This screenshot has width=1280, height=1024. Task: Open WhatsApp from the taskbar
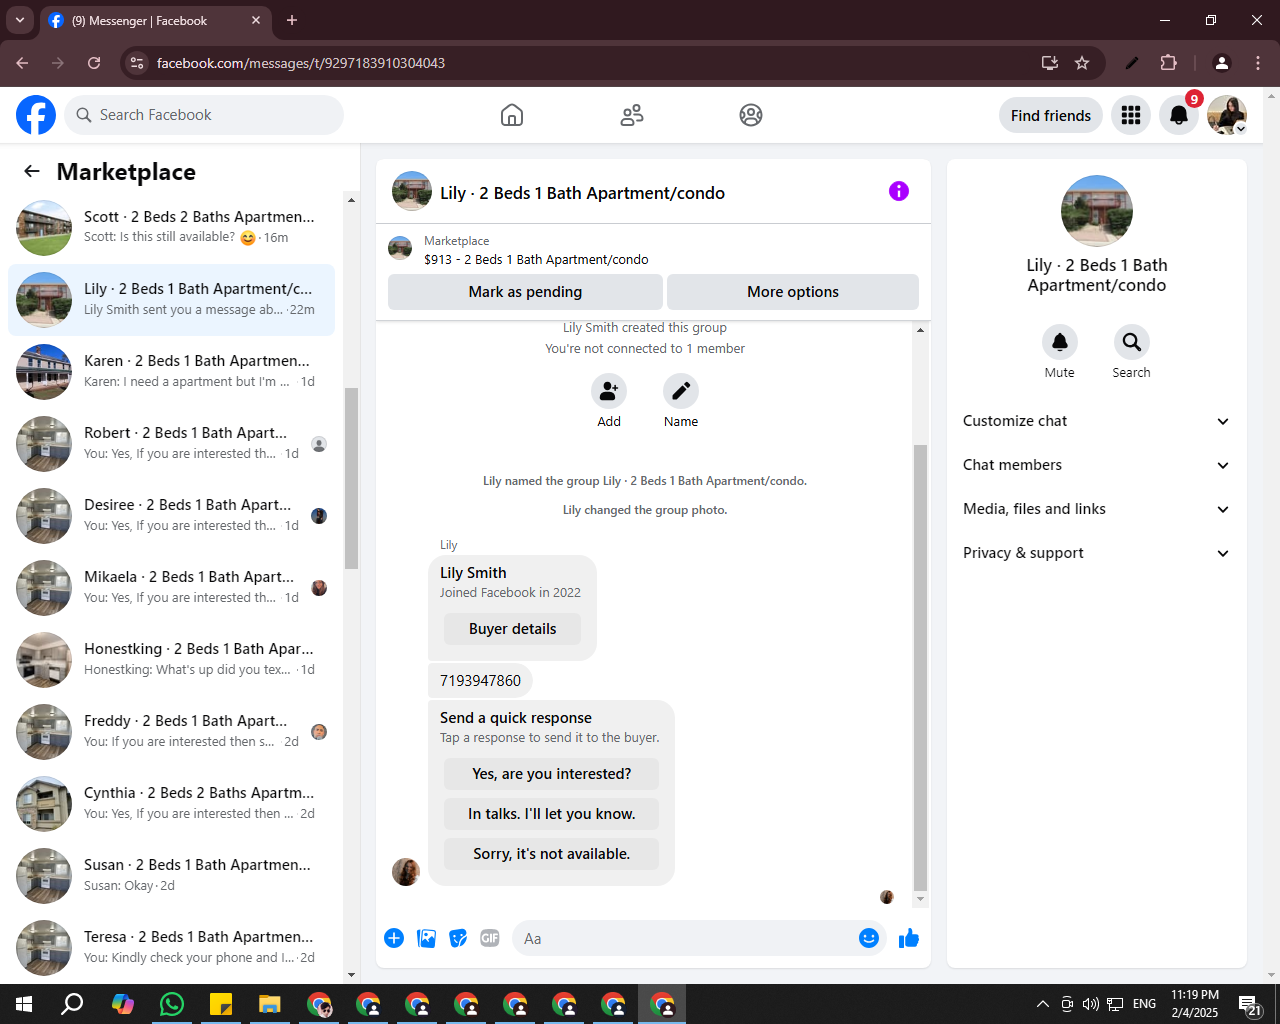172,1004
